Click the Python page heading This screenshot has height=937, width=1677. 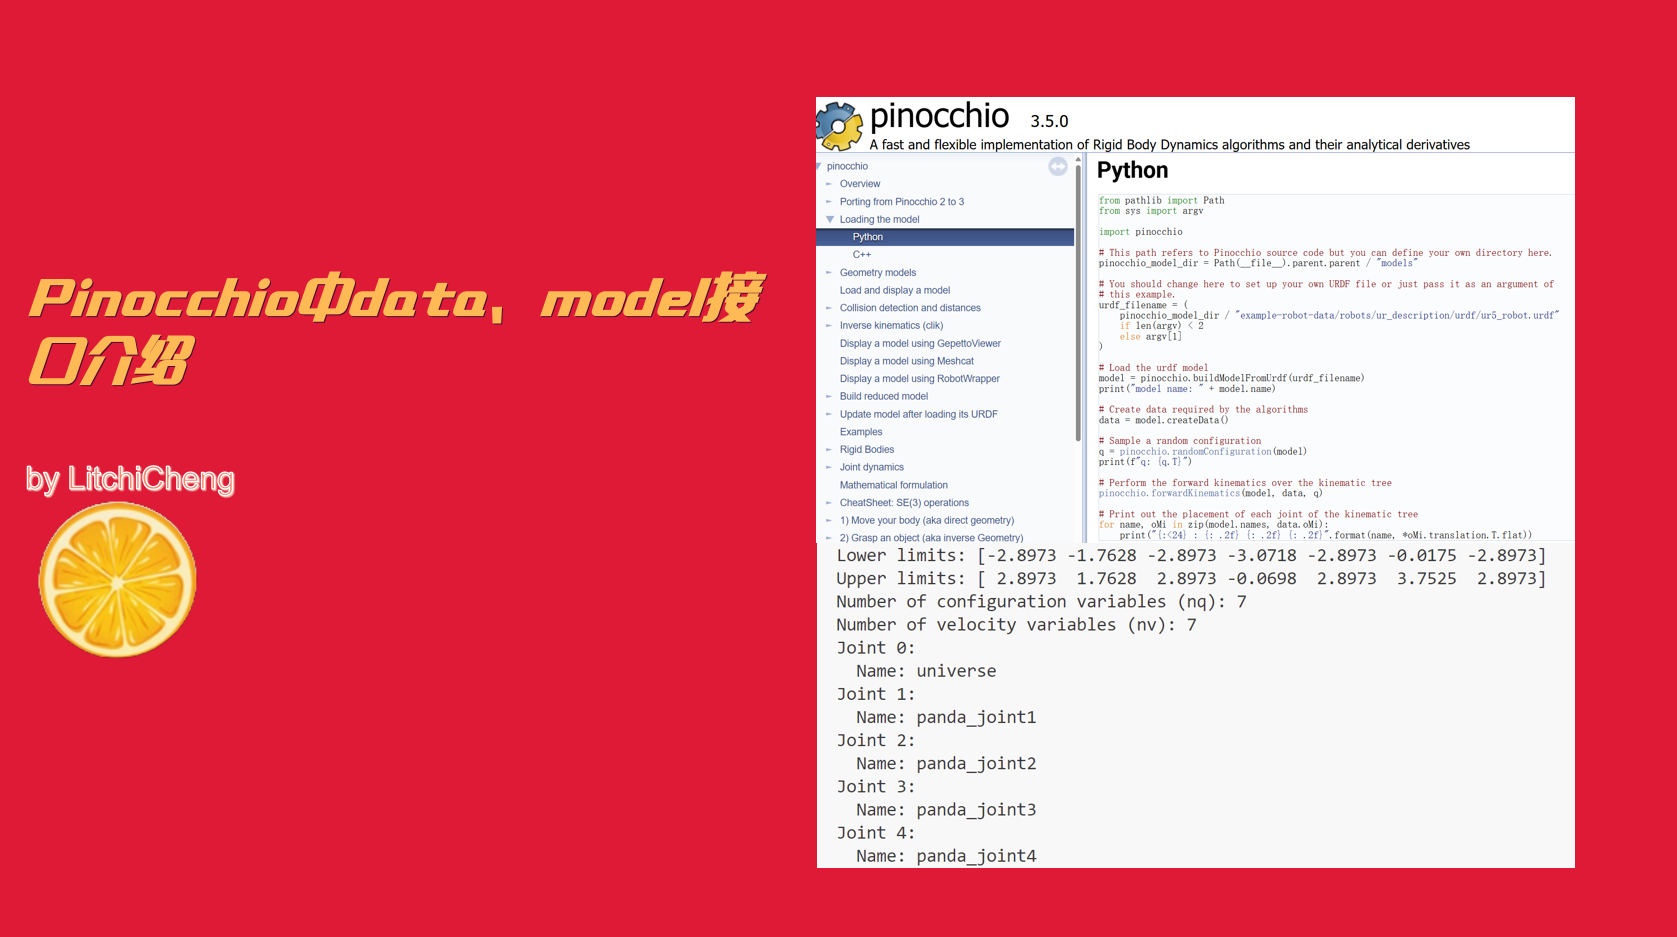(x=1132, y=170)
